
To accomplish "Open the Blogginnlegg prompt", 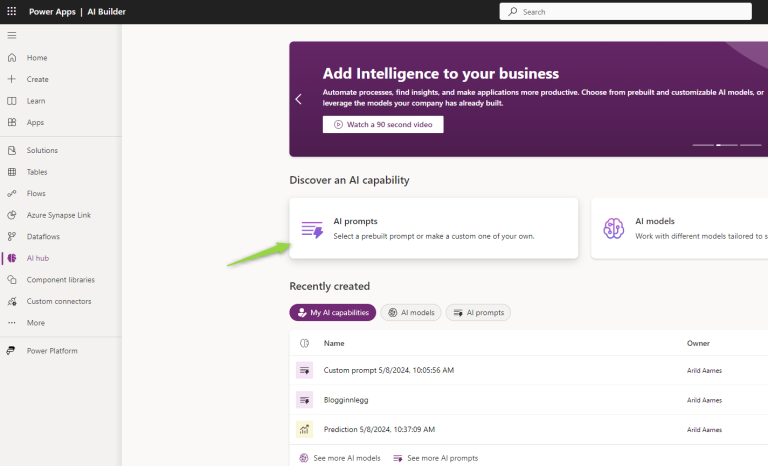I will click(346, 400).
